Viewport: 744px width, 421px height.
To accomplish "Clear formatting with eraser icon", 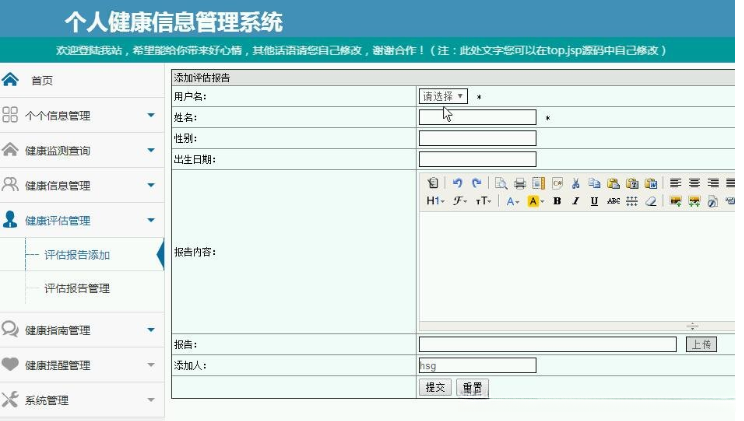I will [651, 201].
